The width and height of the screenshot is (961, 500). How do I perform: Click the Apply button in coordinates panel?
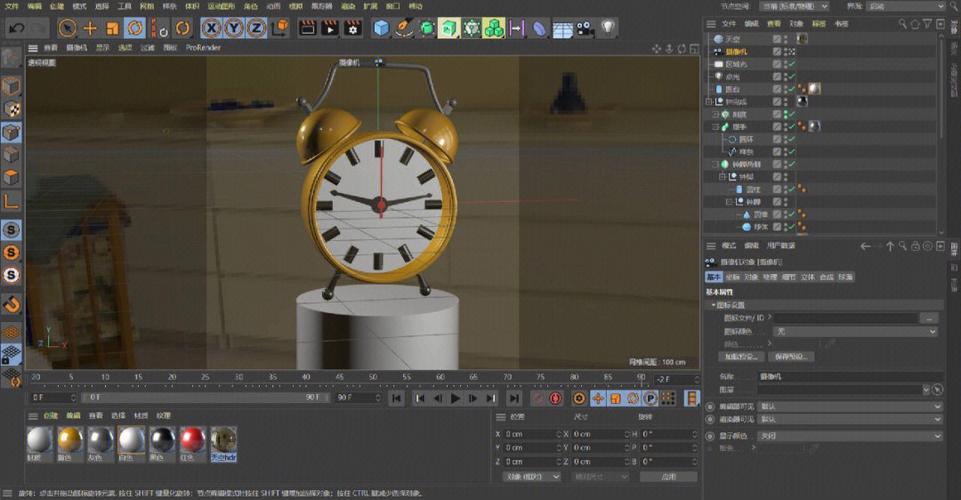[x=669, y=477]
